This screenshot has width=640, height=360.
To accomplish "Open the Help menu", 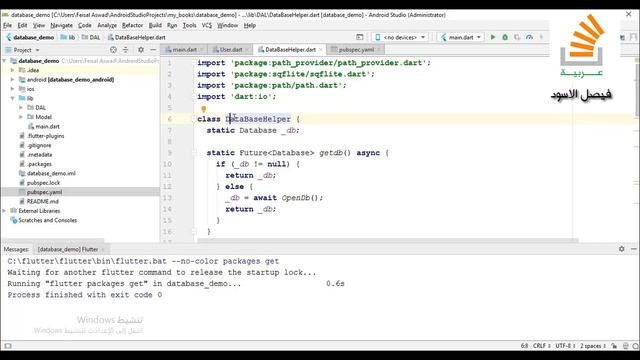I will [x=250, y=25].
